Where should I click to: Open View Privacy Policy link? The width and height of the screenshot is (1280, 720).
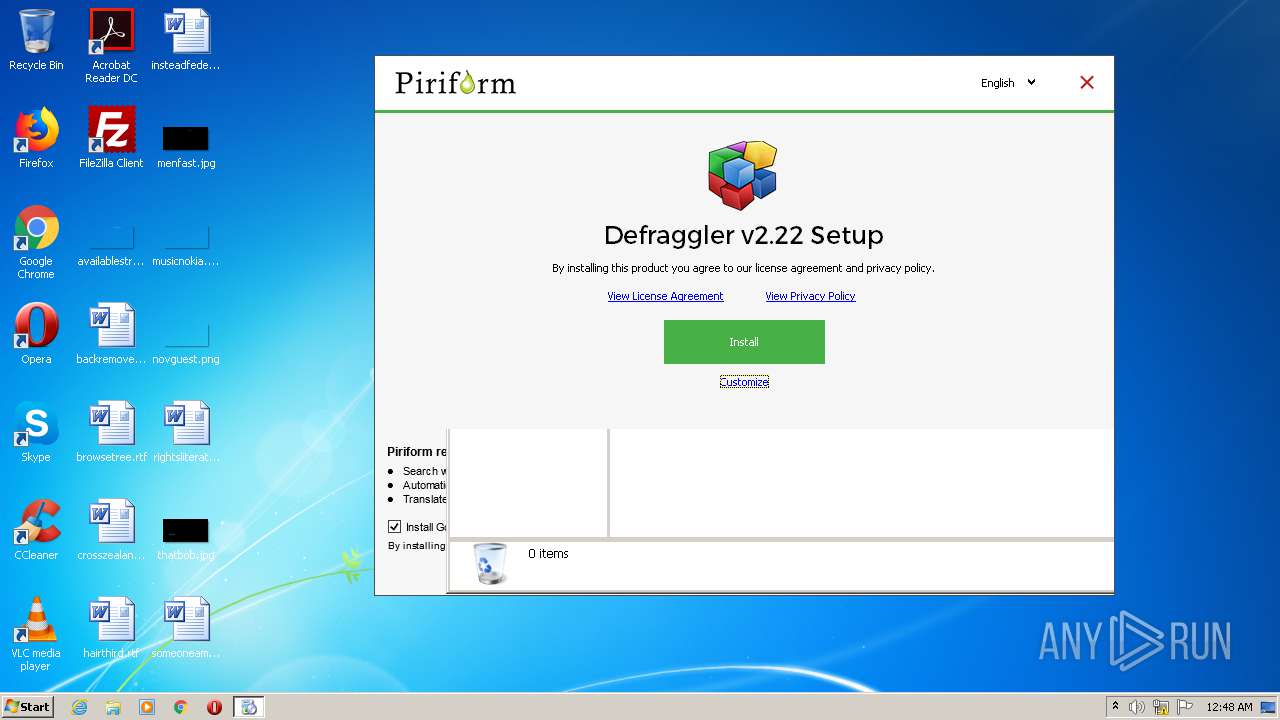coord(810,296)
